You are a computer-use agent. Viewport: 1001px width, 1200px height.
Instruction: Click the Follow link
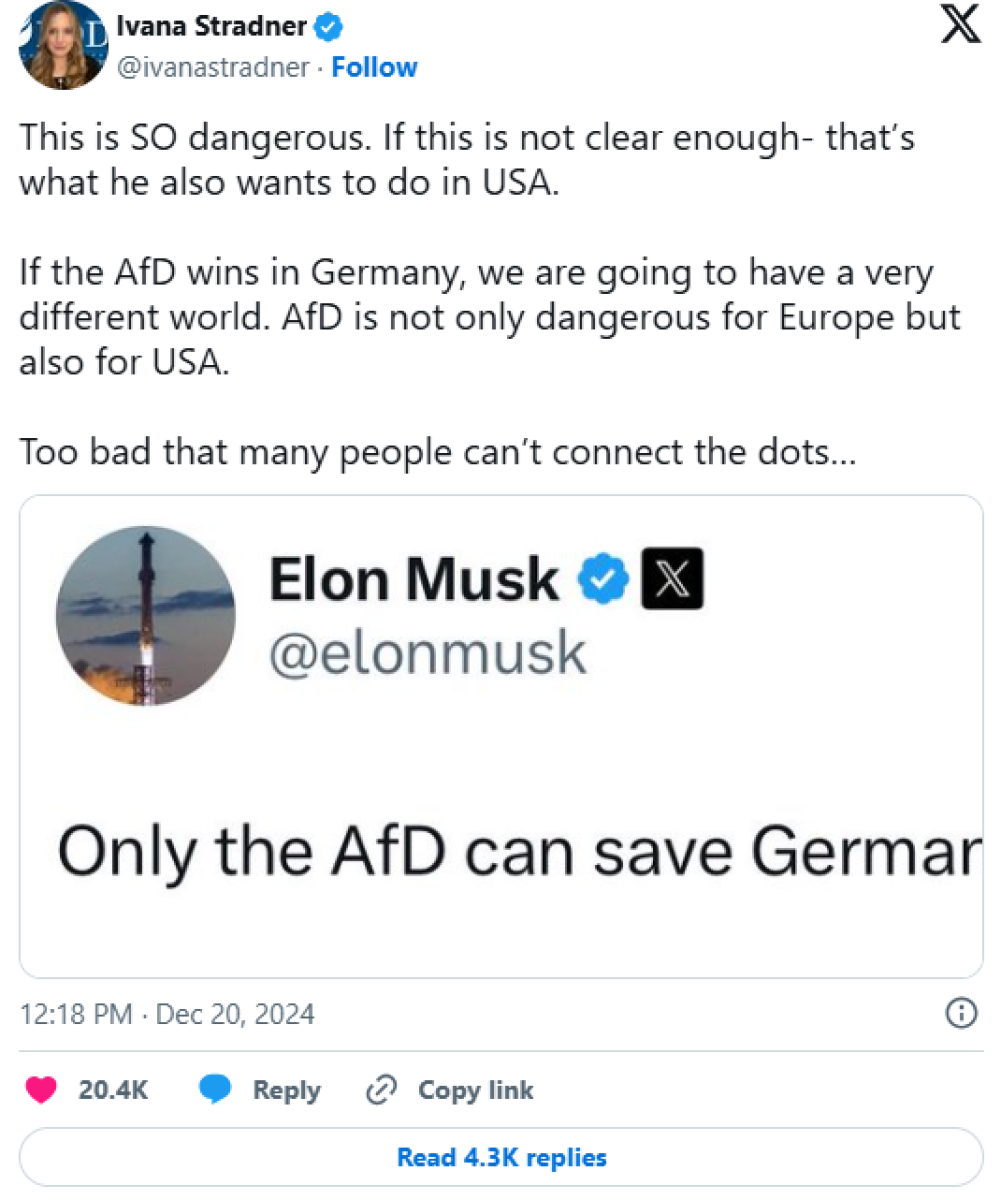[x=374, y=68]
